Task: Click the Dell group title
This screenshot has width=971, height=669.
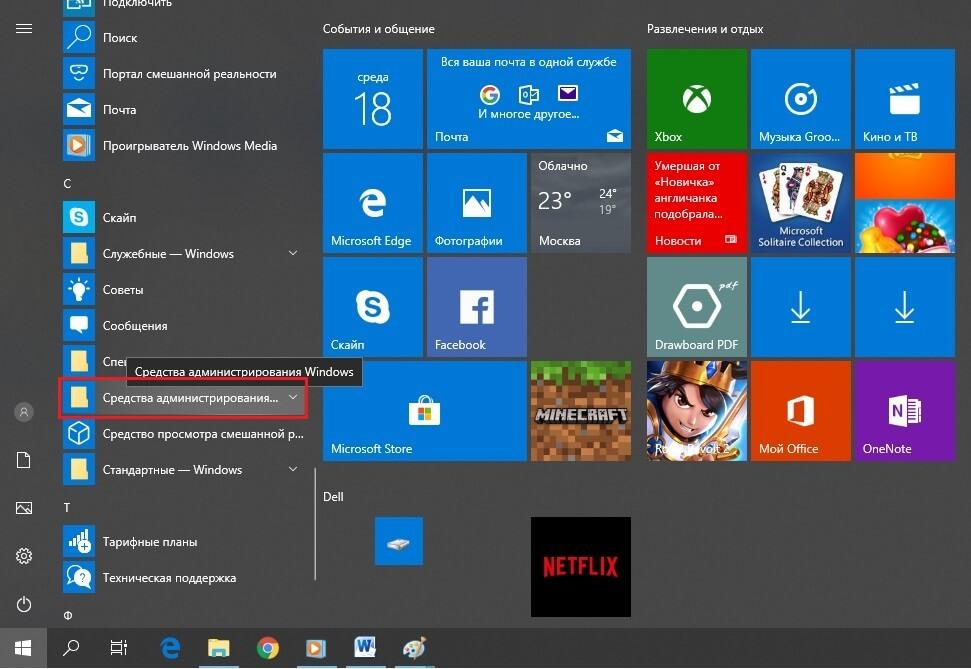Action: (x=333, y=497)
